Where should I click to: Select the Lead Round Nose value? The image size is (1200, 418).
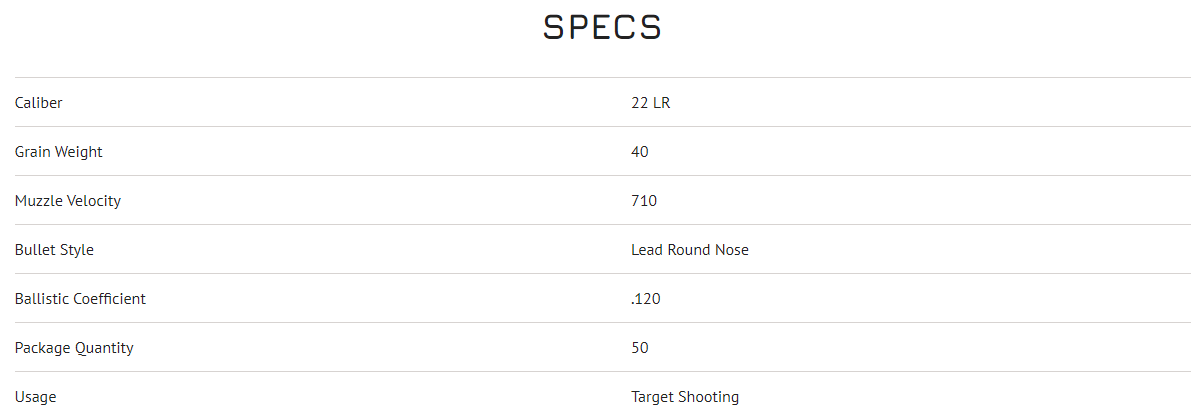(689, 250)
